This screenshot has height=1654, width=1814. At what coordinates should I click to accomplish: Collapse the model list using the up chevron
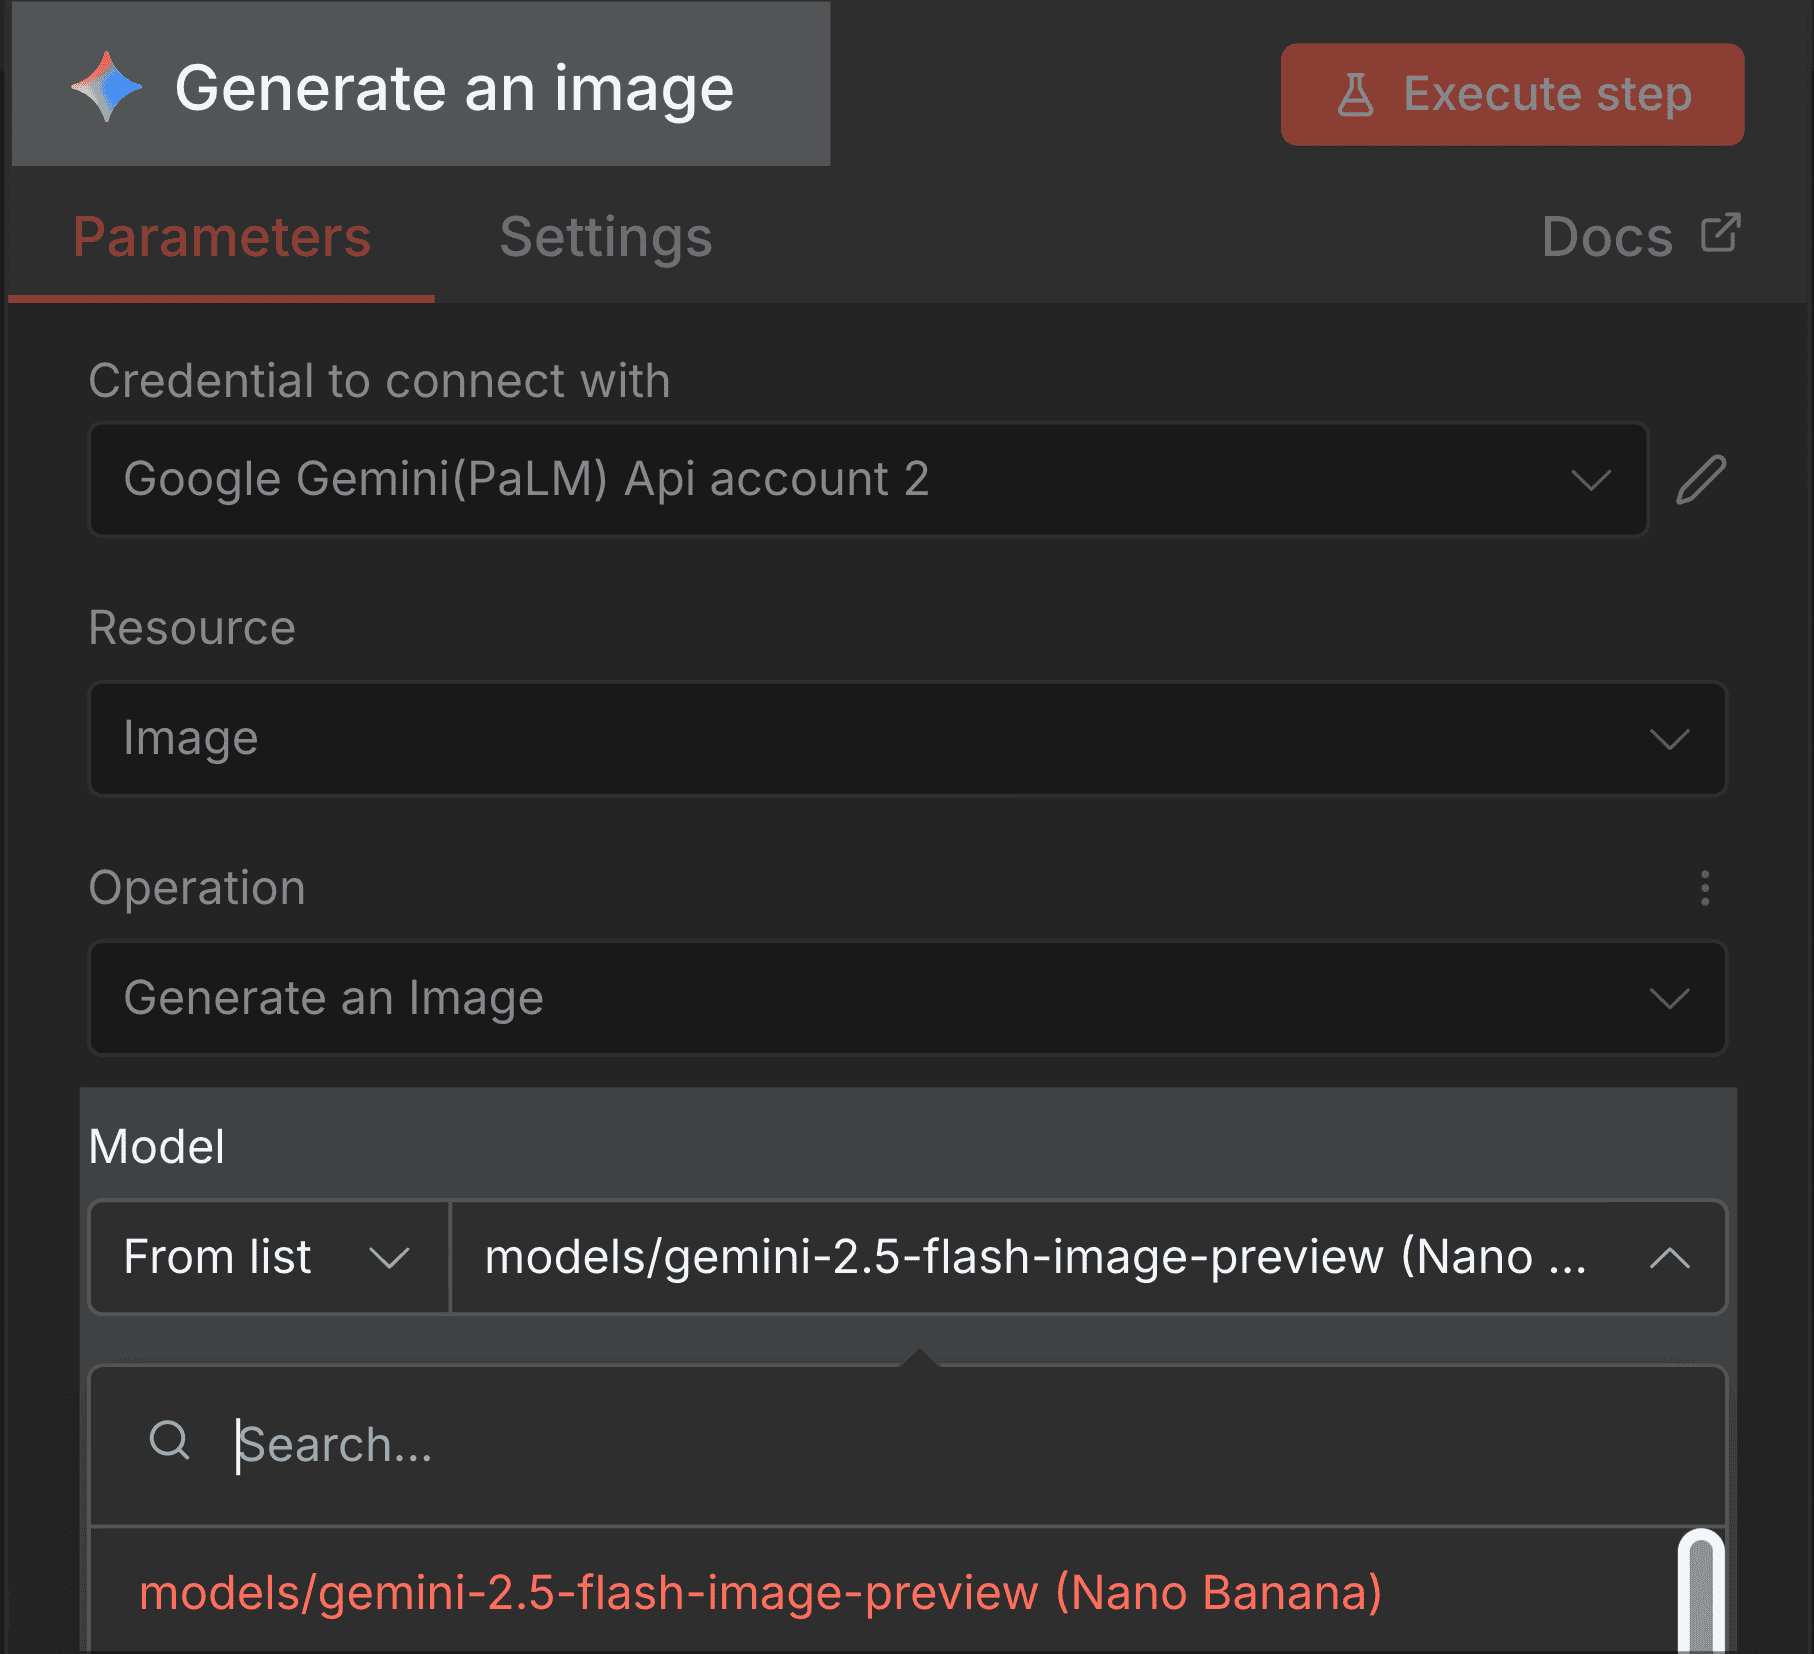point(1670,1257)
